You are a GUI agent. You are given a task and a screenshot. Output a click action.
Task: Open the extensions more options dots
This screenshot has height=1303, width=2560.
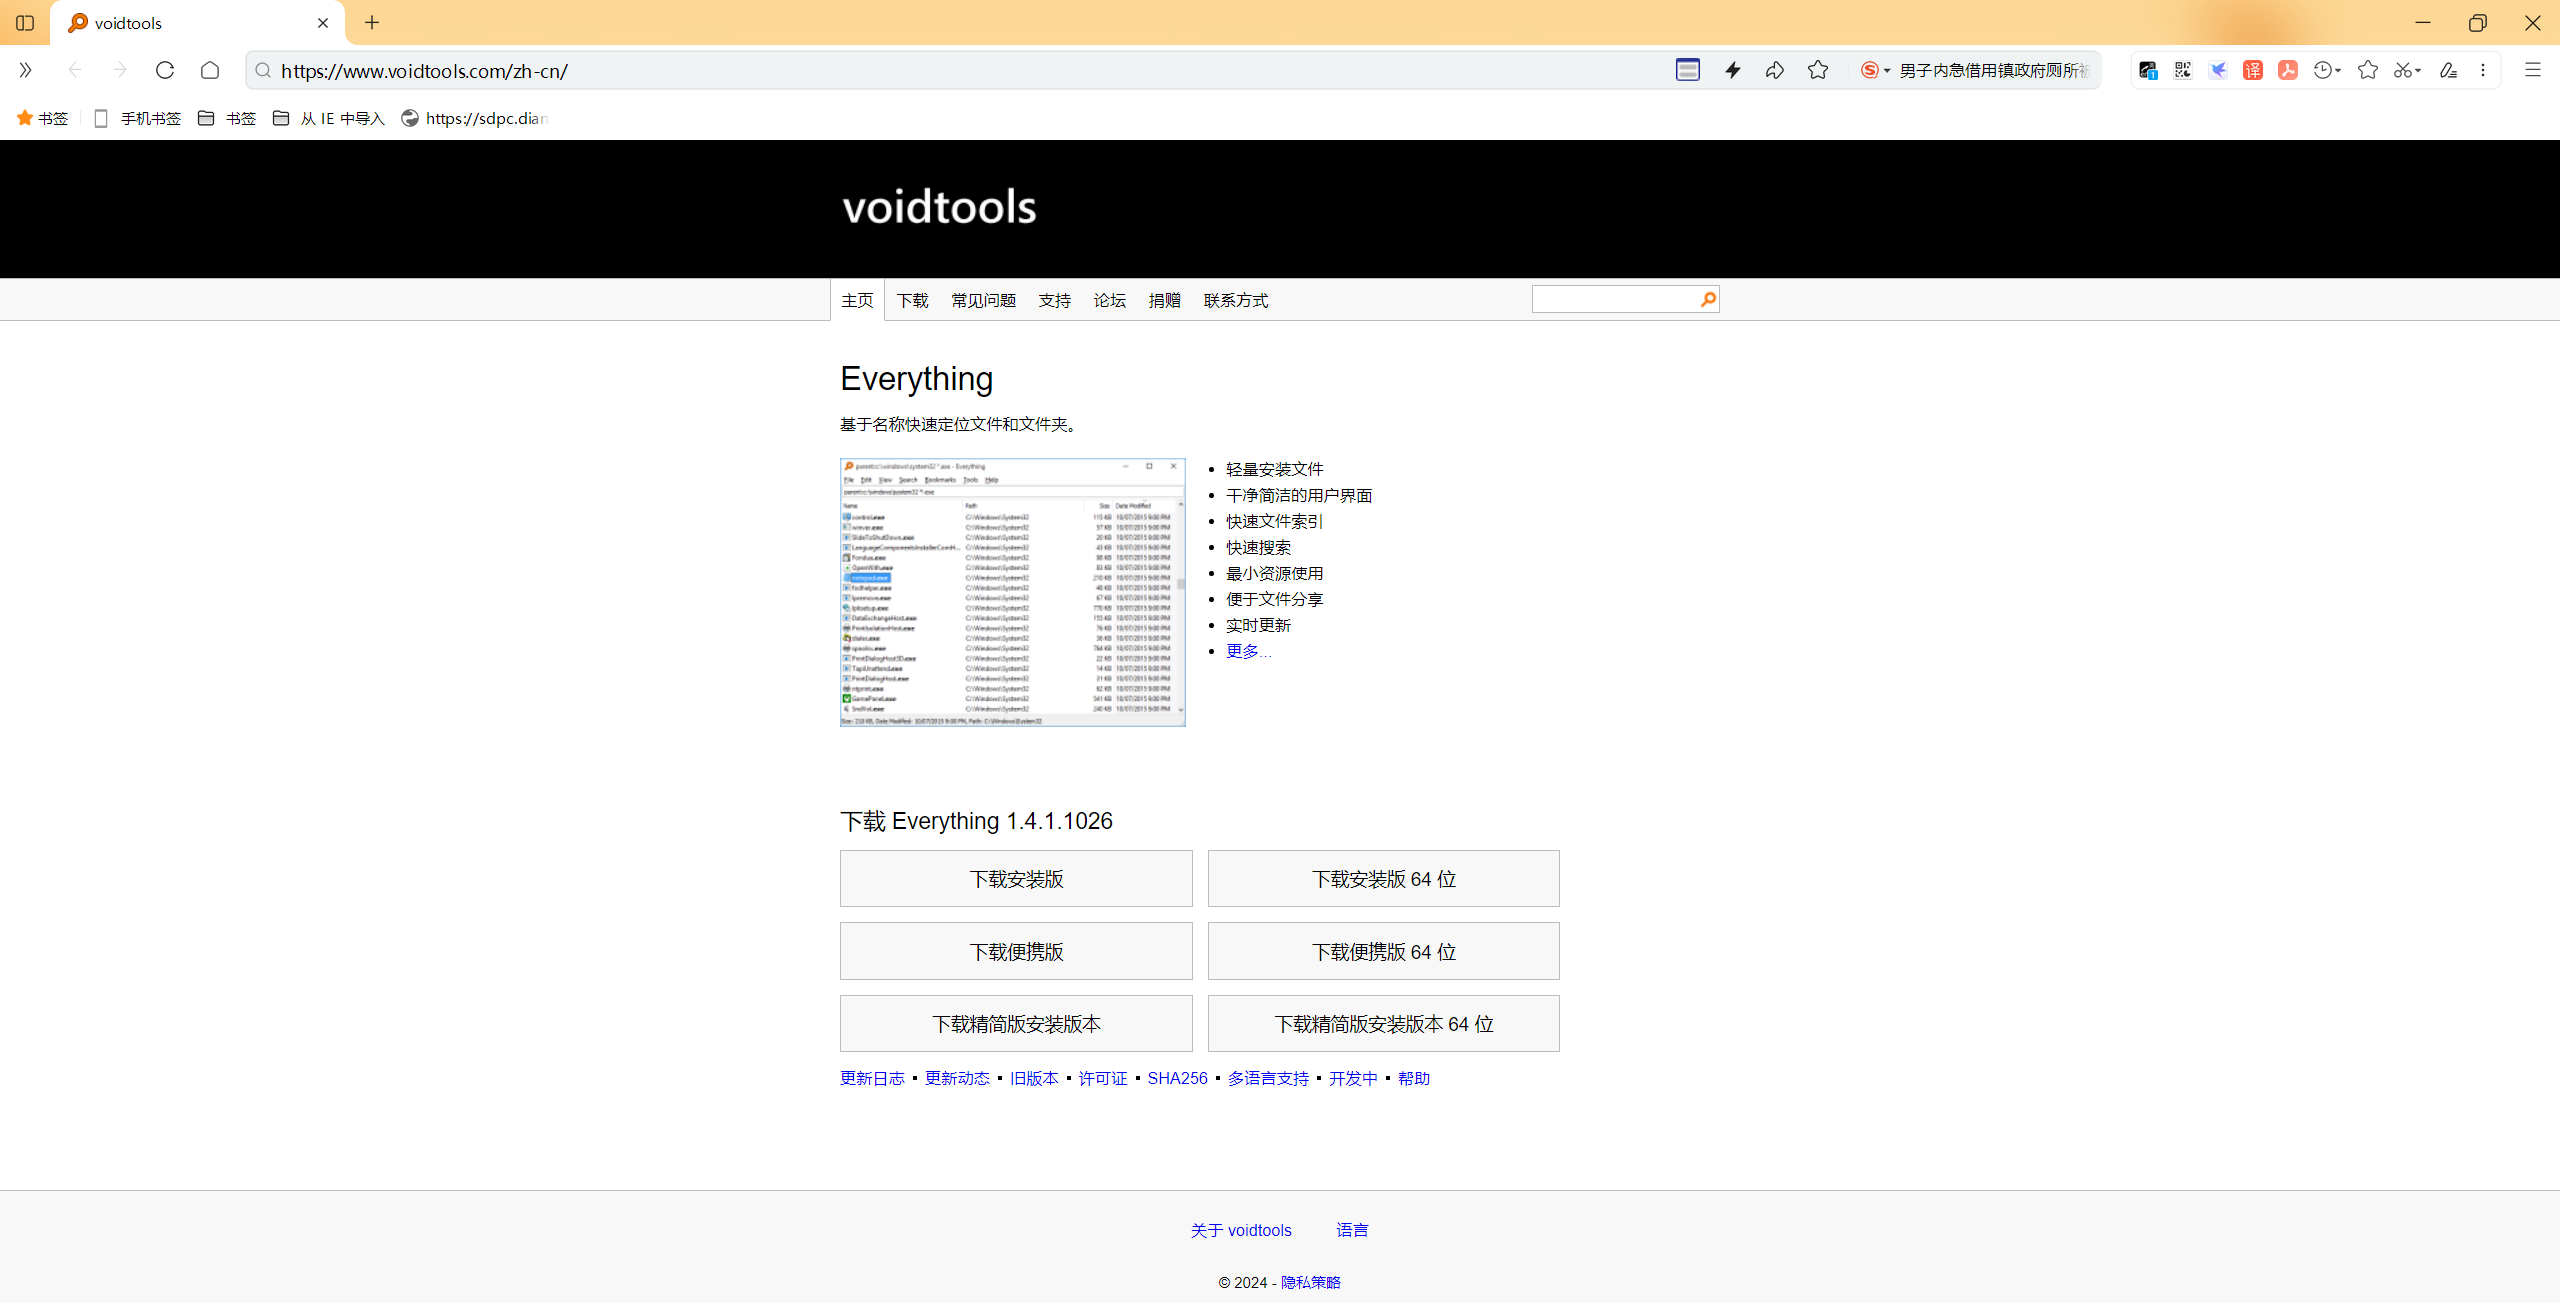2483,70
